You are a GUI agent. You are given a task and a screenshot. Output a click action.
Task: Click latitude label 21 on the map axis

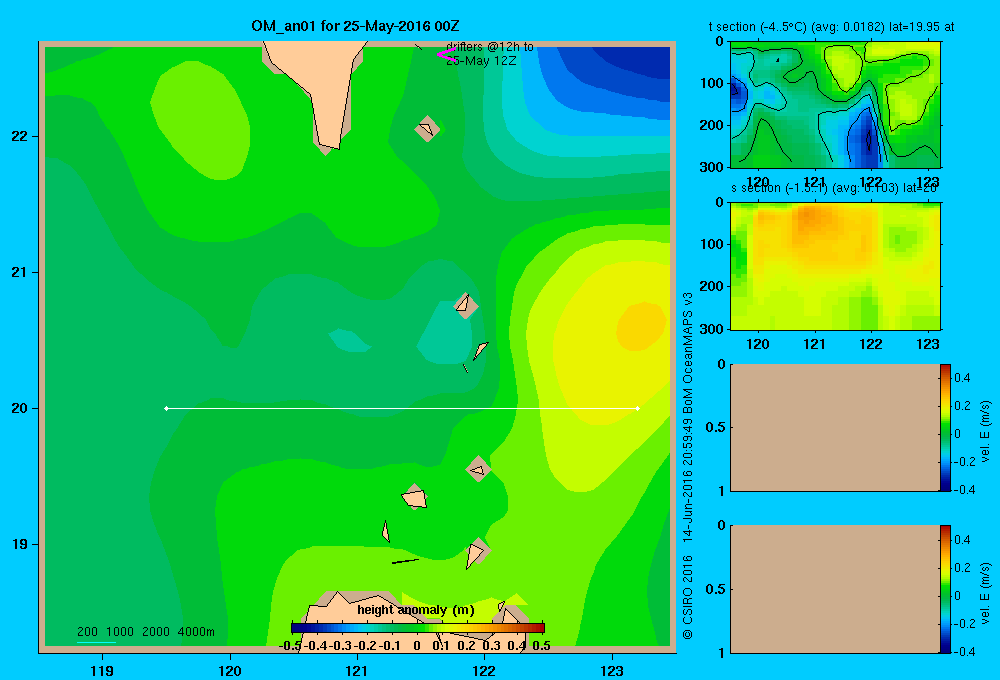tap(20, 272)
